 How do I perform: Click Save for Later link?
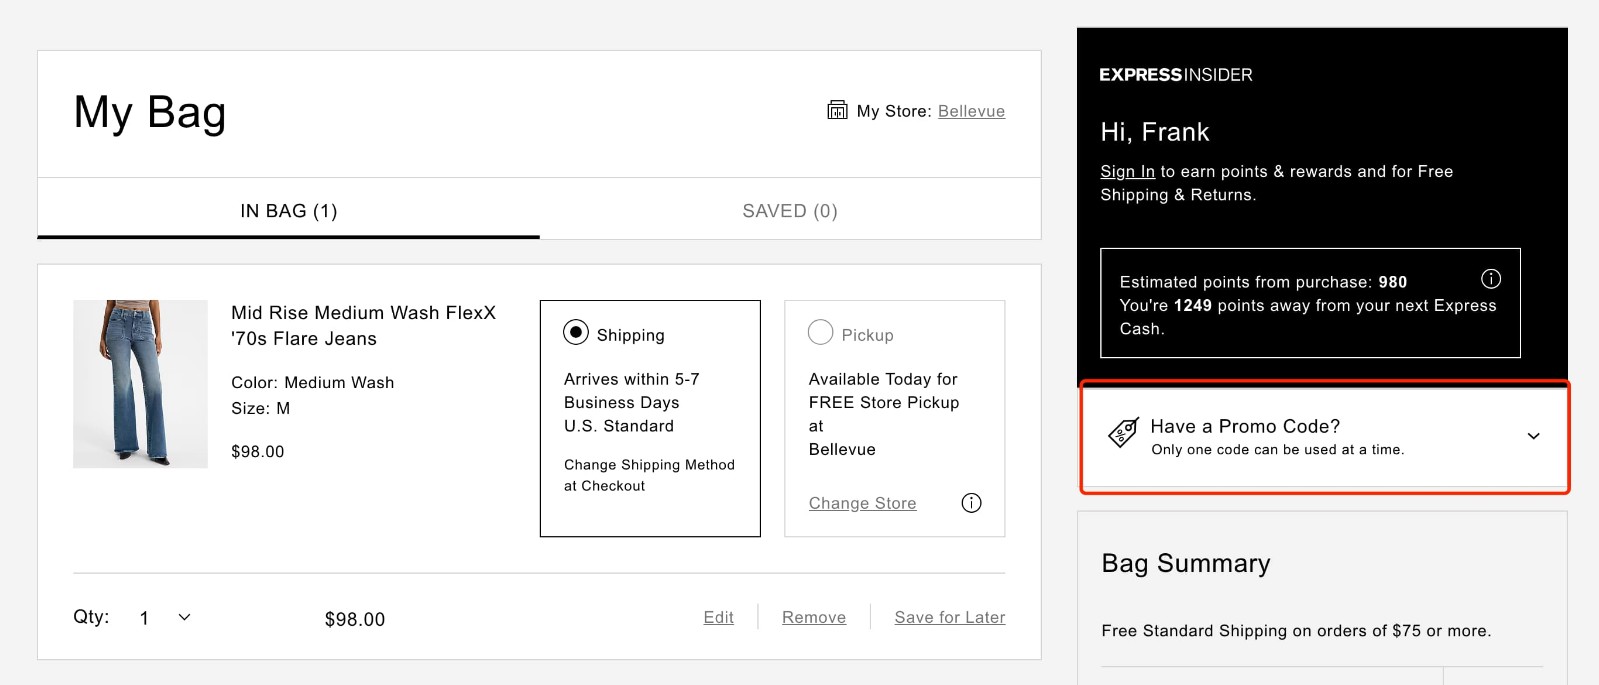click(x=950, y=617)
